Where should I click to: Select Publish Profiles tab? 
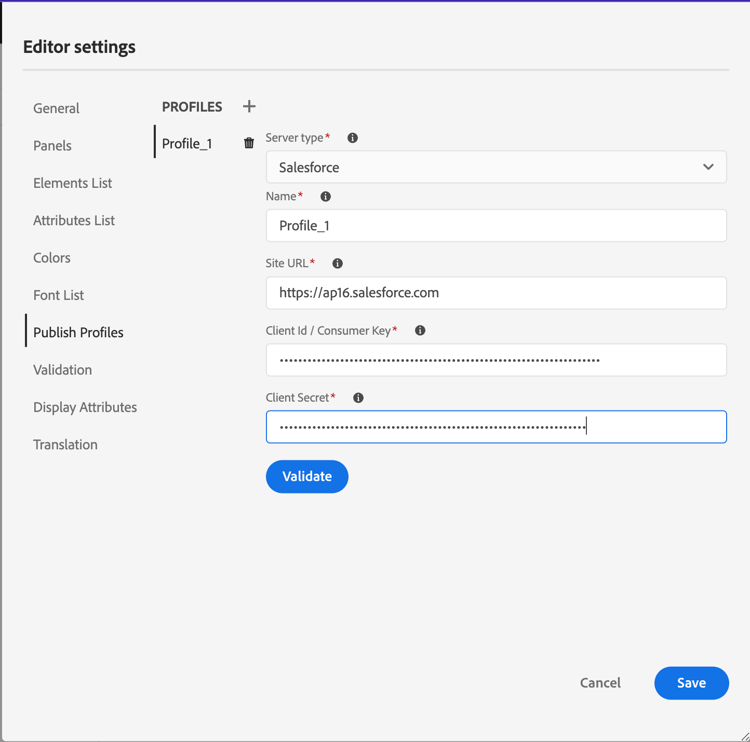(78, 332)
